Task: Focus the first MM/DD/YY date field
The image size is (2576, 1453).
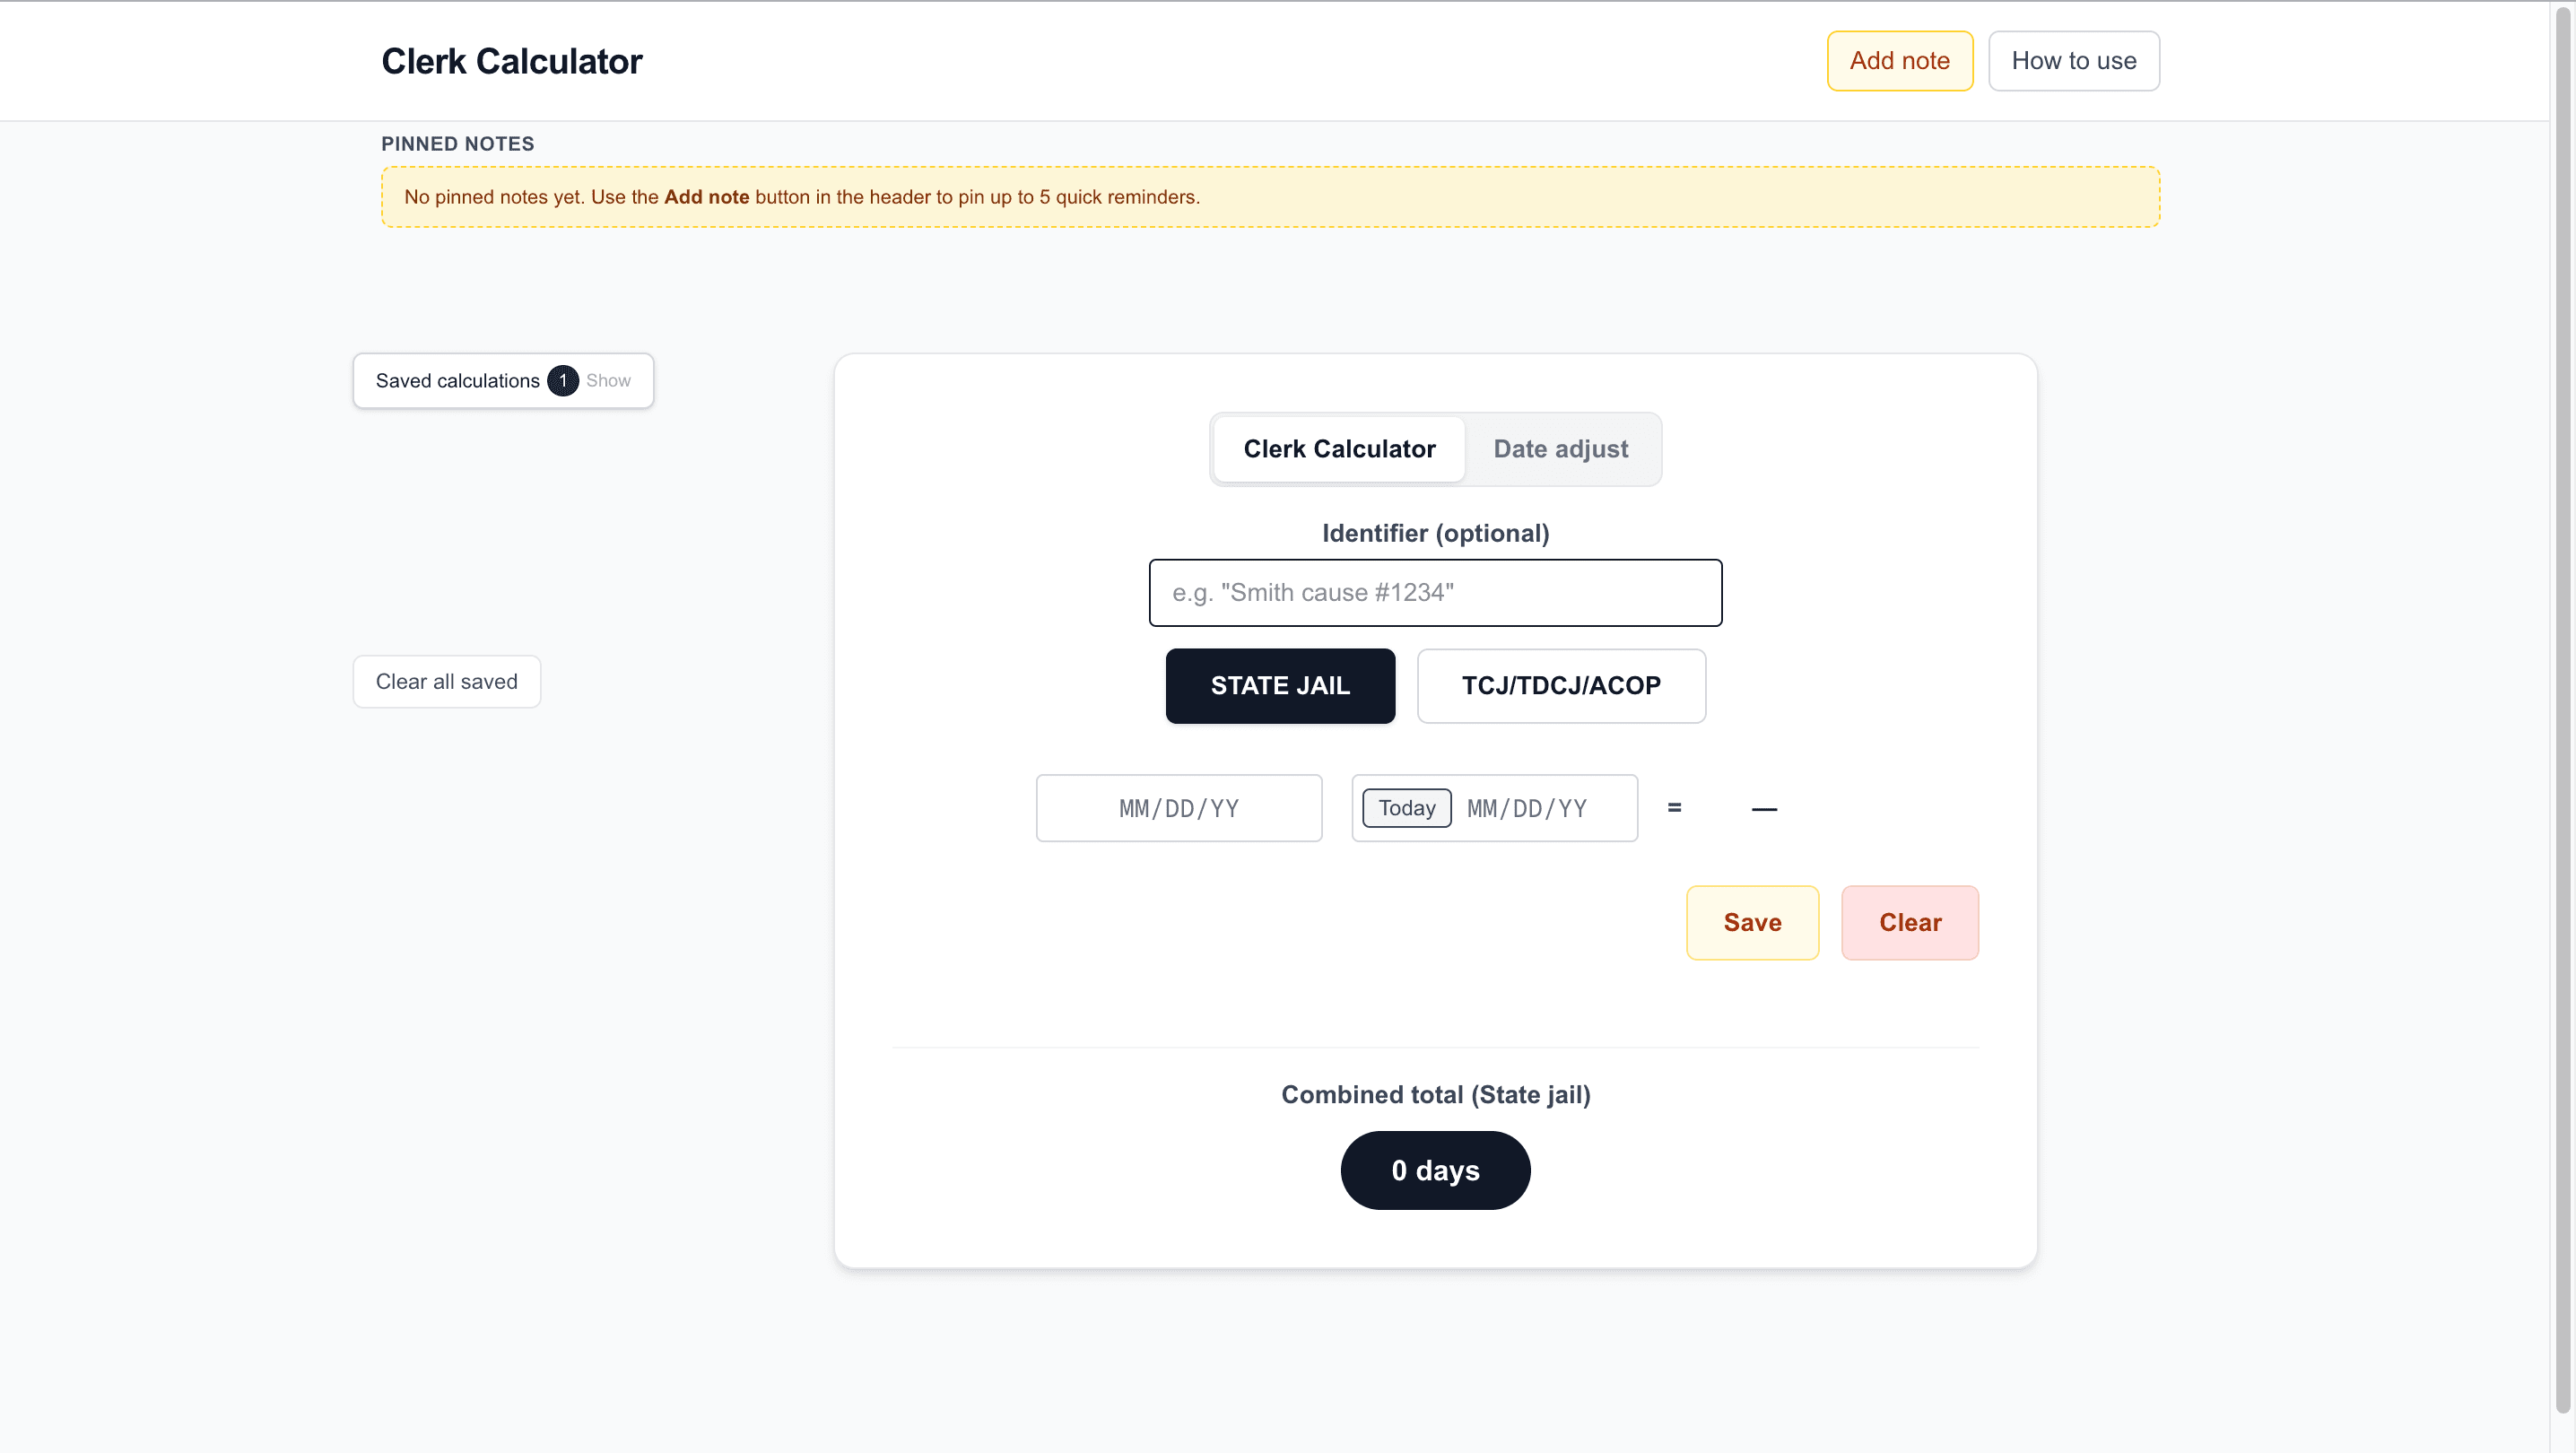Action: pyautogui.click(x=1178, y=807)
